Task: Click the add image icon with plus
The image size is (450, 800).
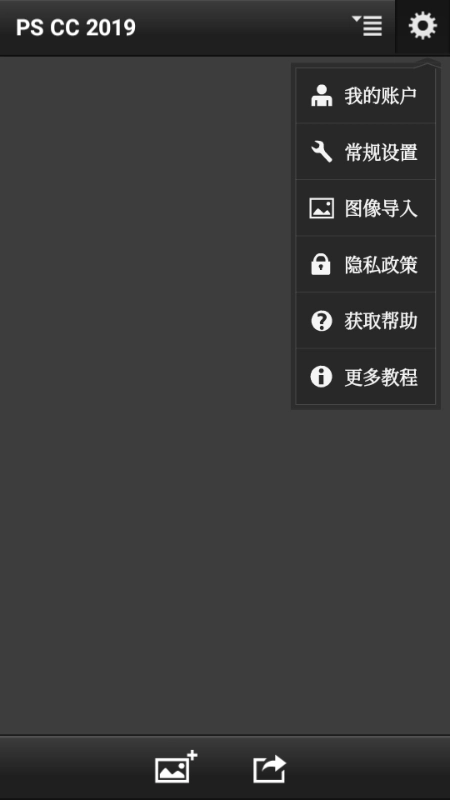Action: 176,767
